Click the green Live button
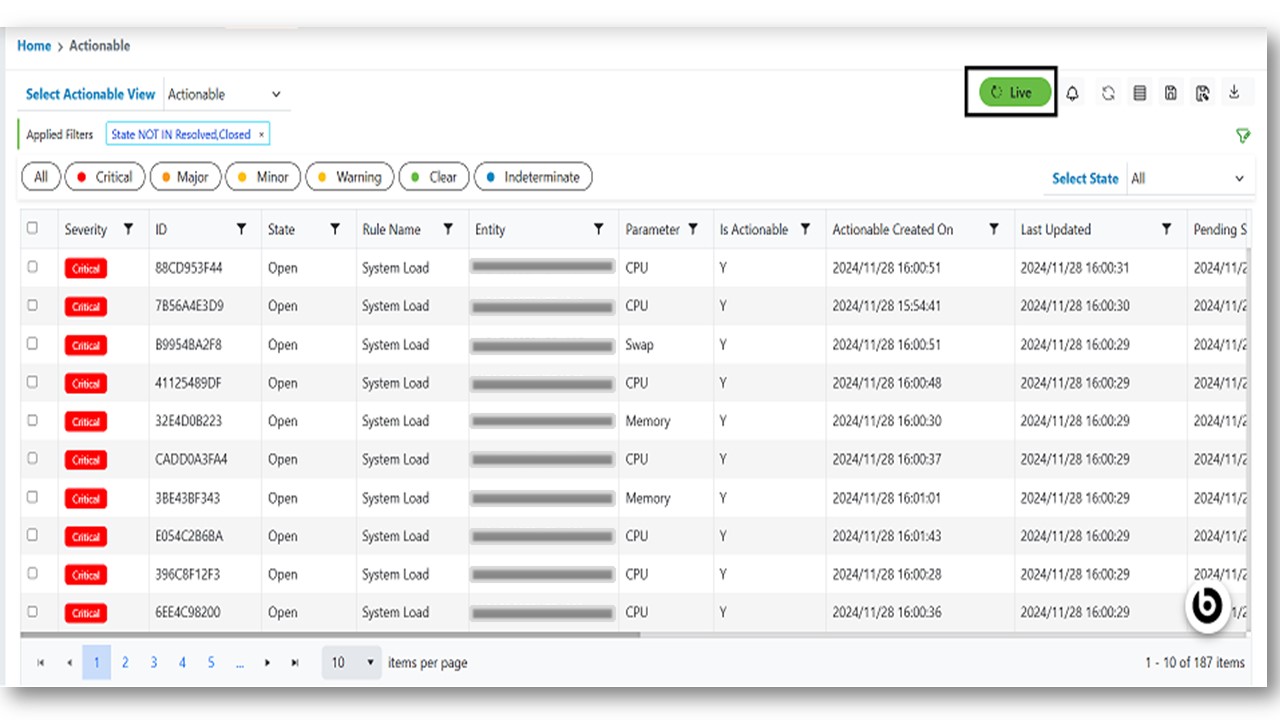Screen dimensions: 1280x720 pos(1015,92)
